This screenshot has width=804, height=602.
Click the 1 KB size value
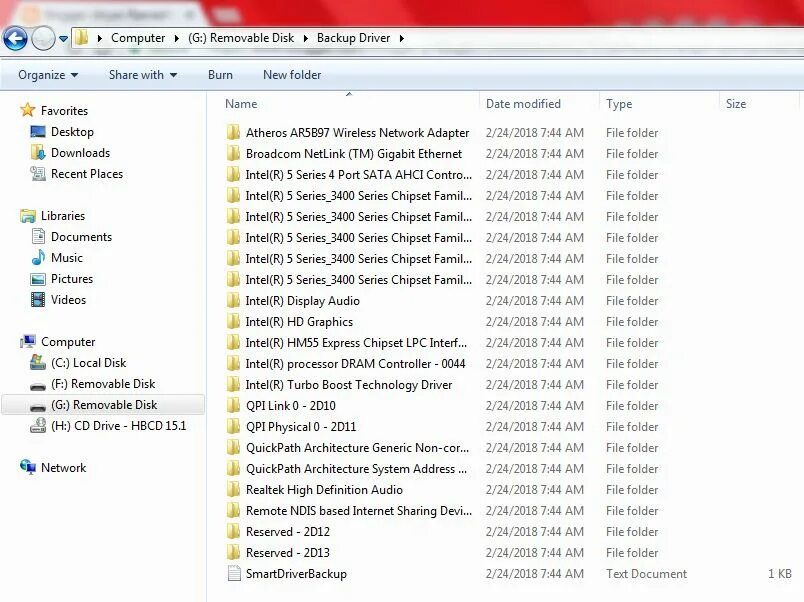click(779, 574)
